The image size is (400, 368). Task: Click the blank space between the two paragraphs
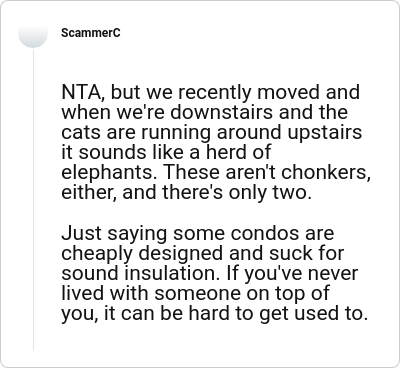(x=216, y=213)
